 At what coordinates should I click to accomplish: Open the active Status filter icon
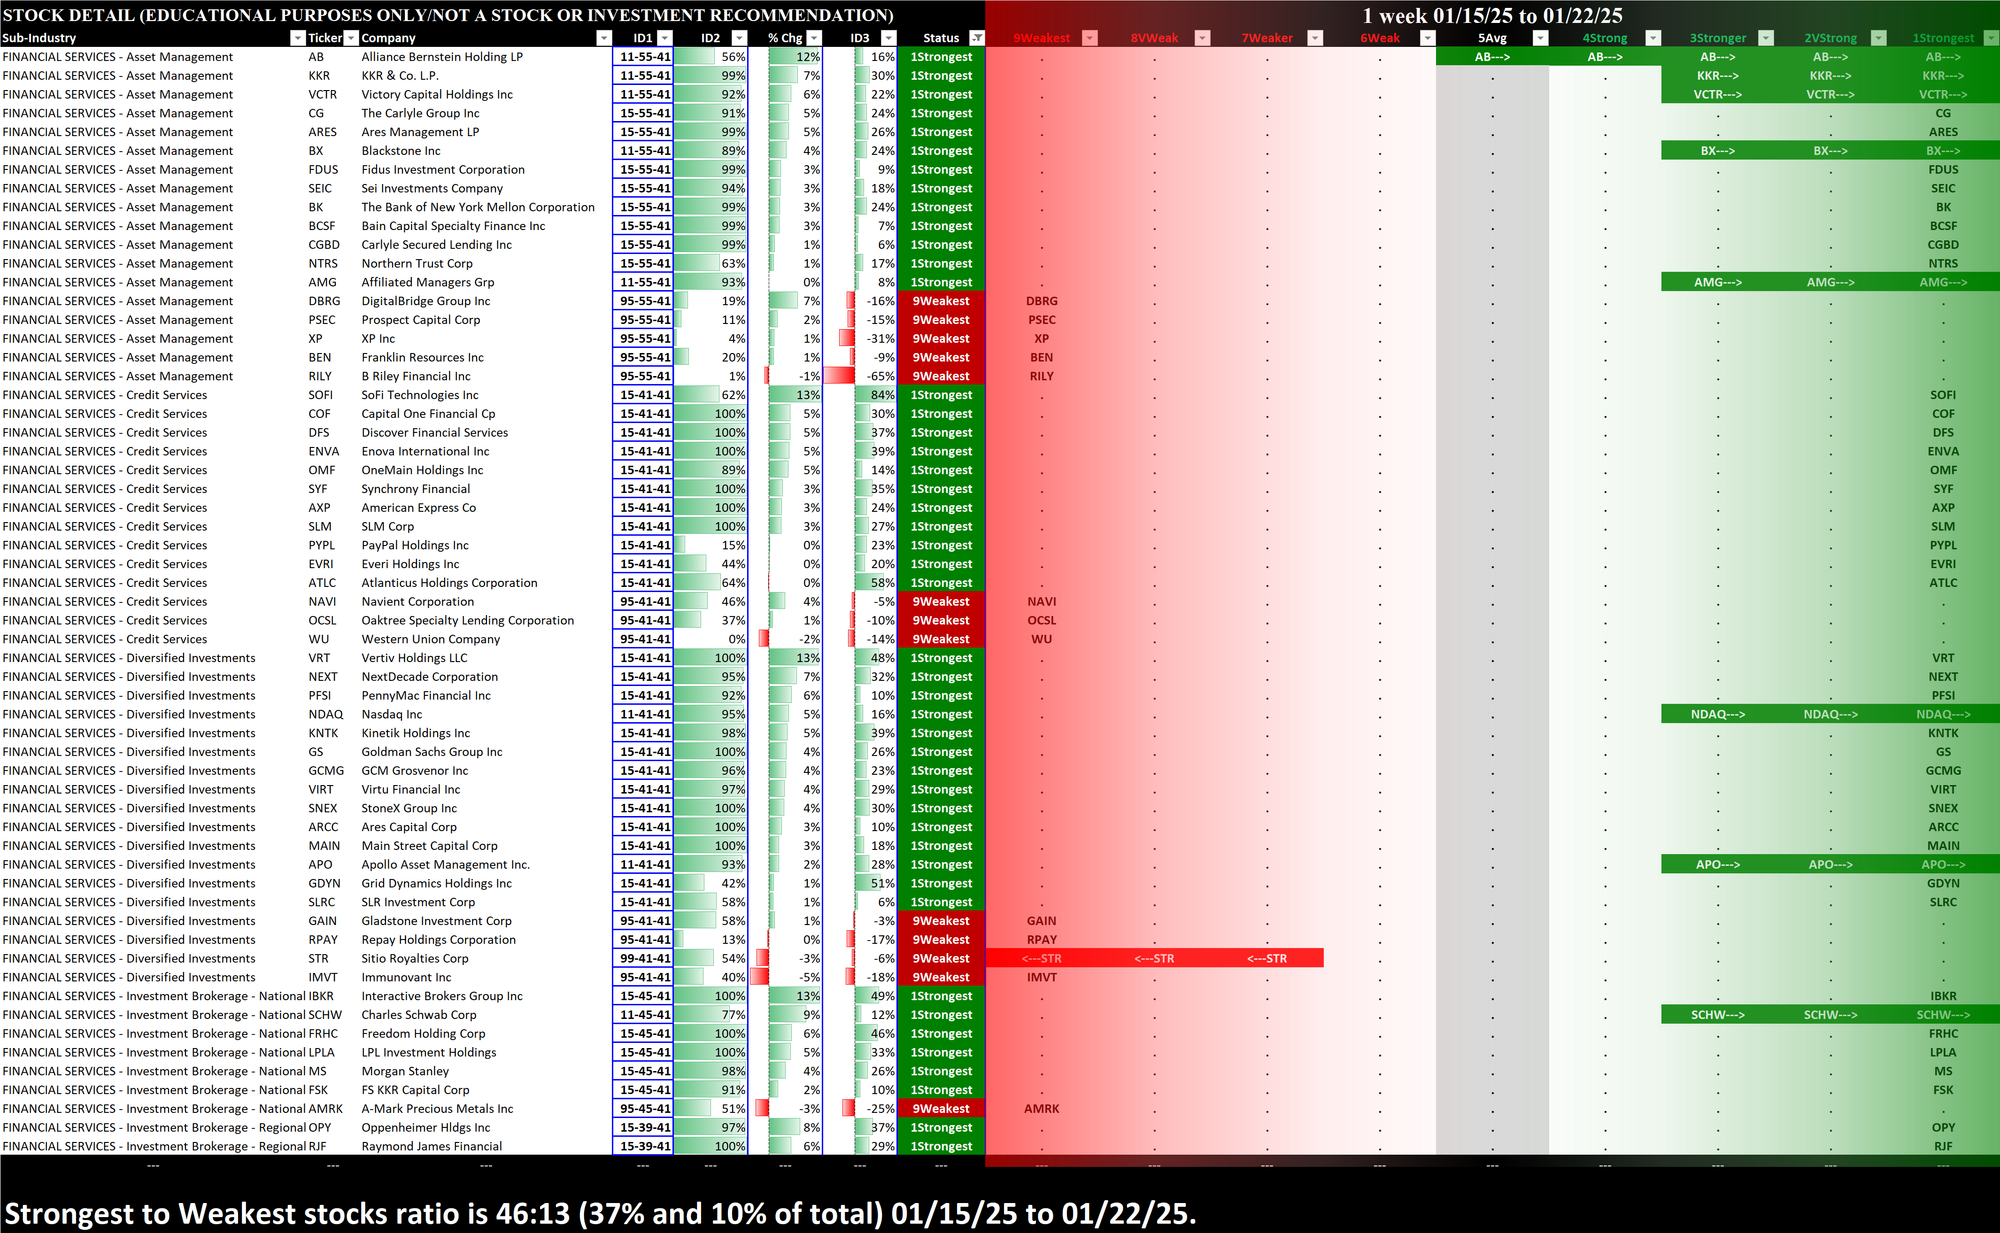pyautogui.click(x=977, y=38)
